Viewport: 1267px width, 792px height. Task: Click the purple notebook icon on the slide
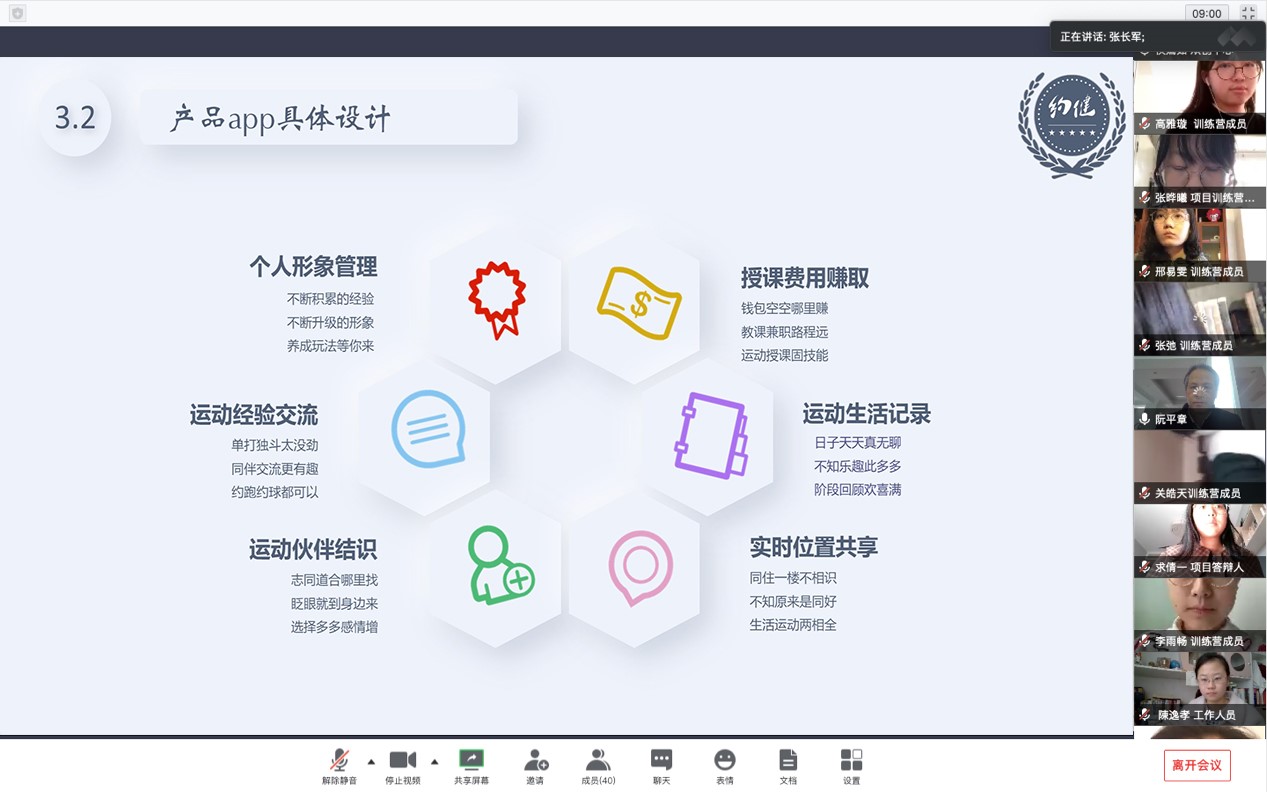tap(711, 435)
